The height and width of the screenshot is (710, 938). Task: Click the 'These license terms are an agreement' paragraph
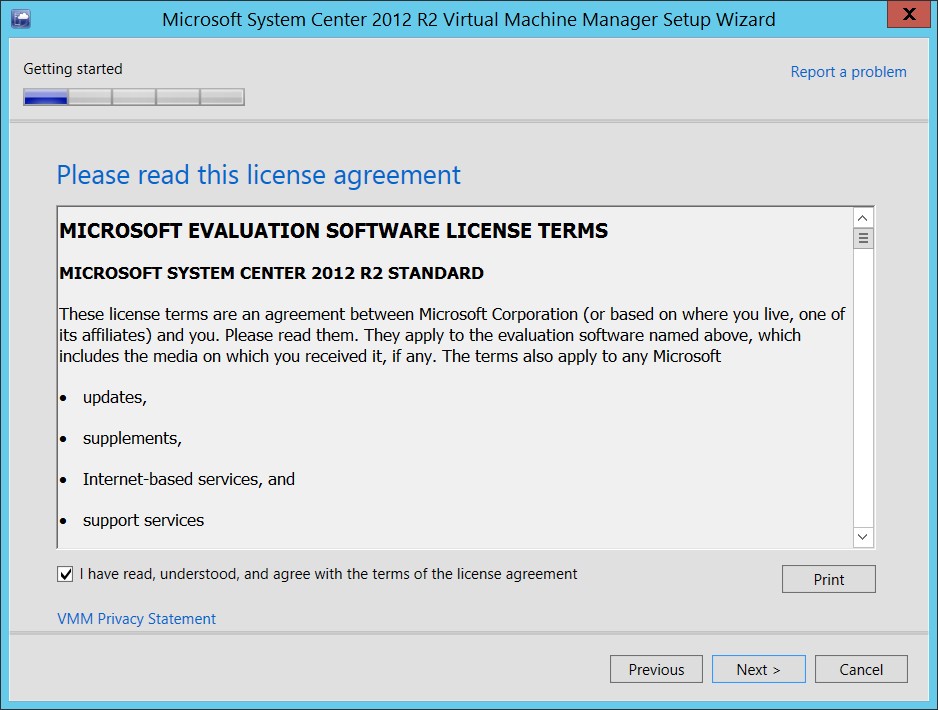pyautogui.click(x=452, y=335)
